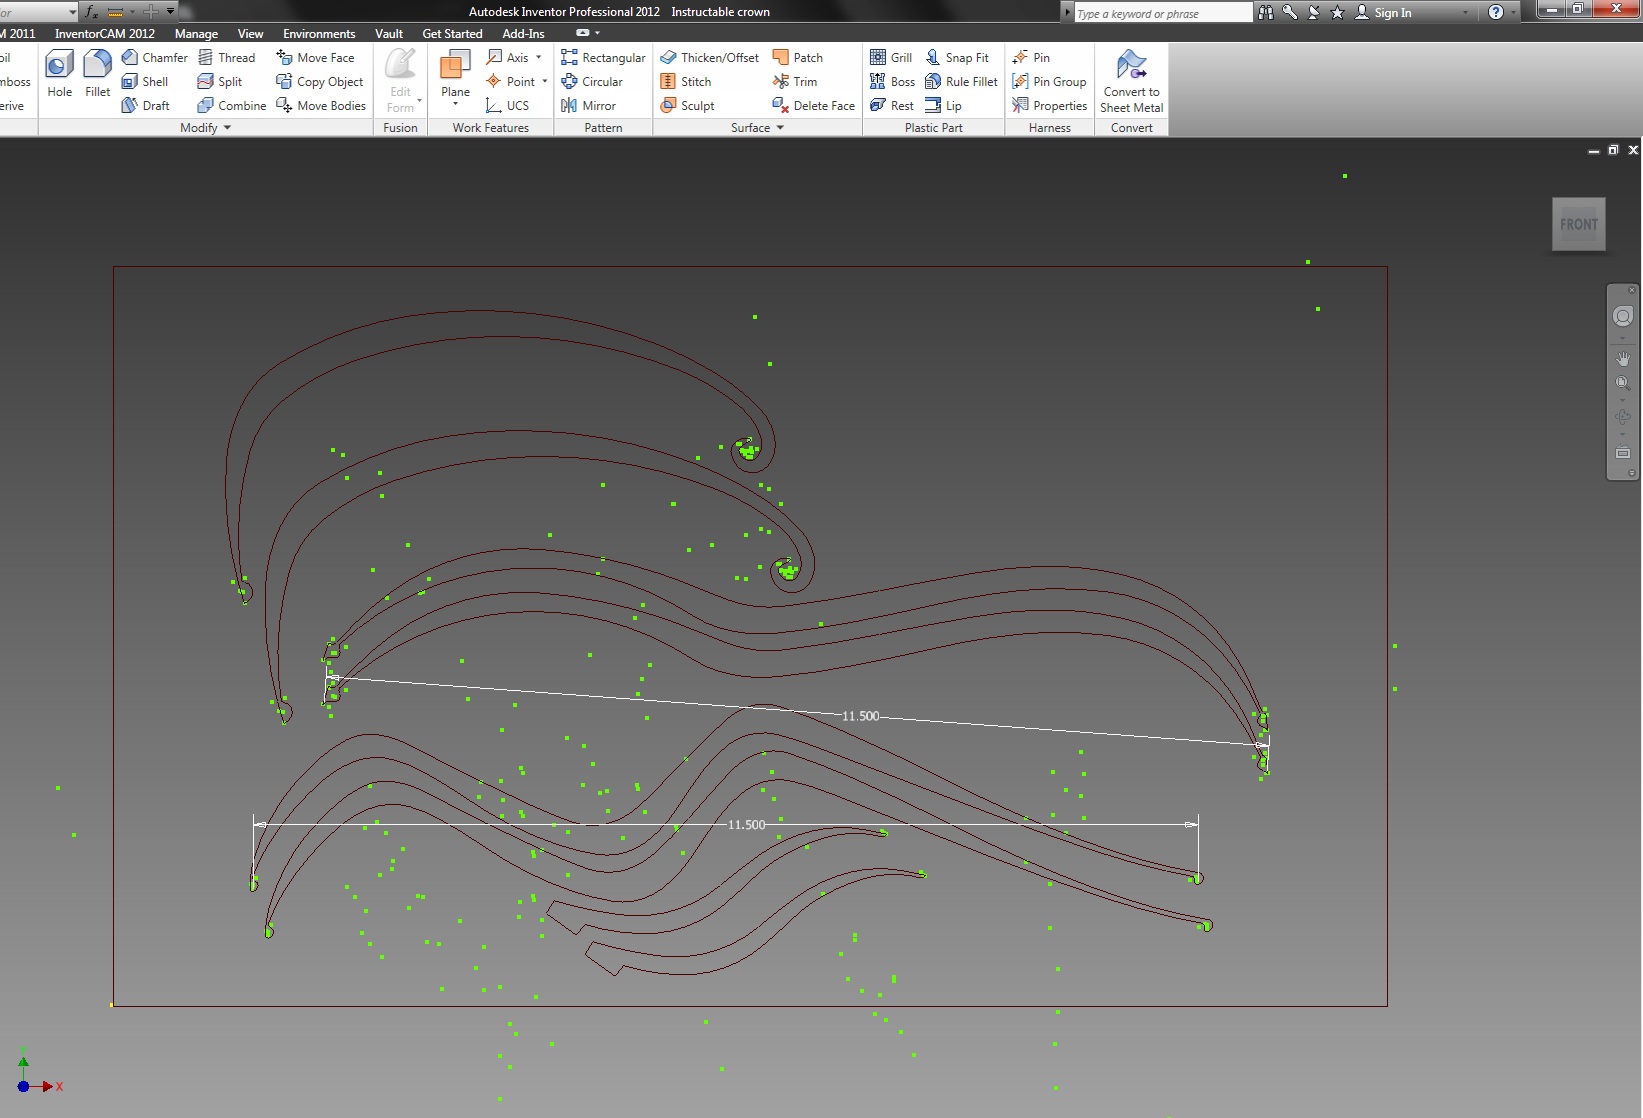Viewport: 1643px width, 1118px height.
Task: Open the Add-Ins tab
Action: coord(523,34)
